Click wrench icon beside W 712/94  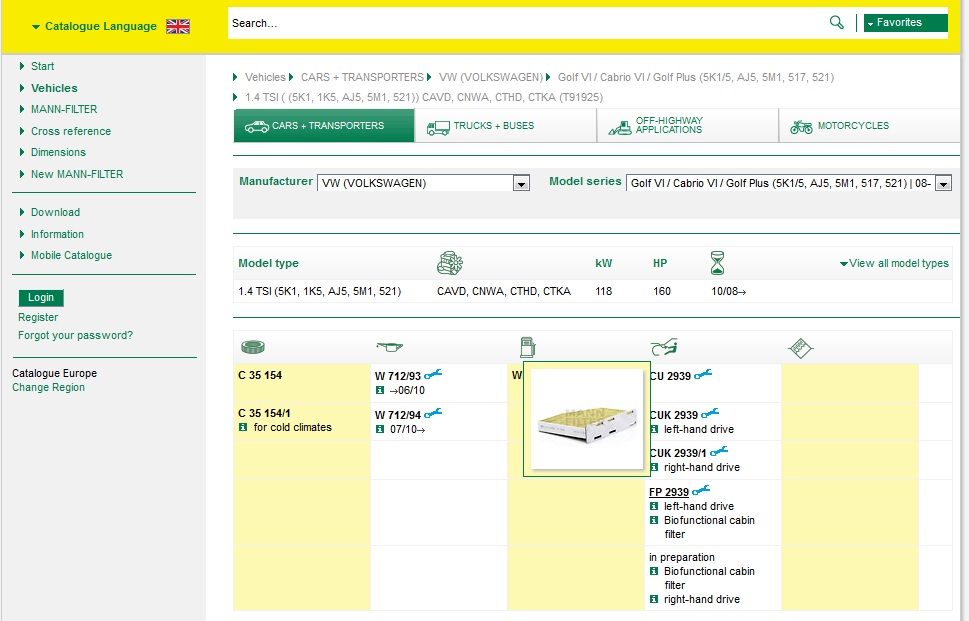[x=433, y=413]
